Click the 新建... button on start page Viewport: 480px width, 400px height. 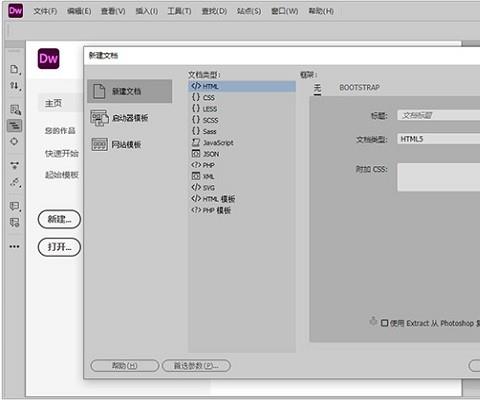(x=59, y=219)
